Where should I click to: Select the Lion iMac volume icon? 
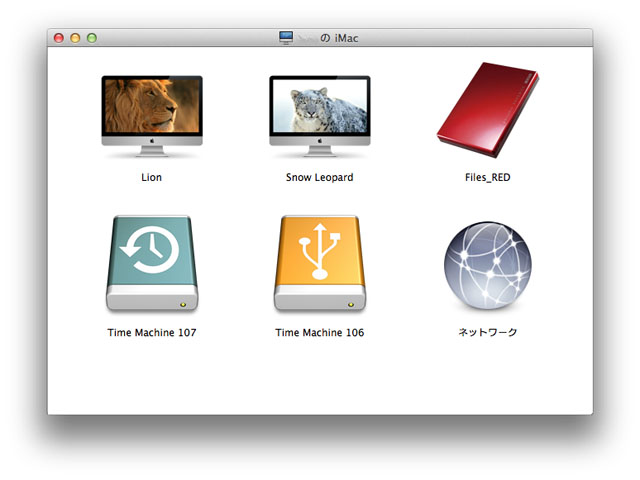[152, 116]
